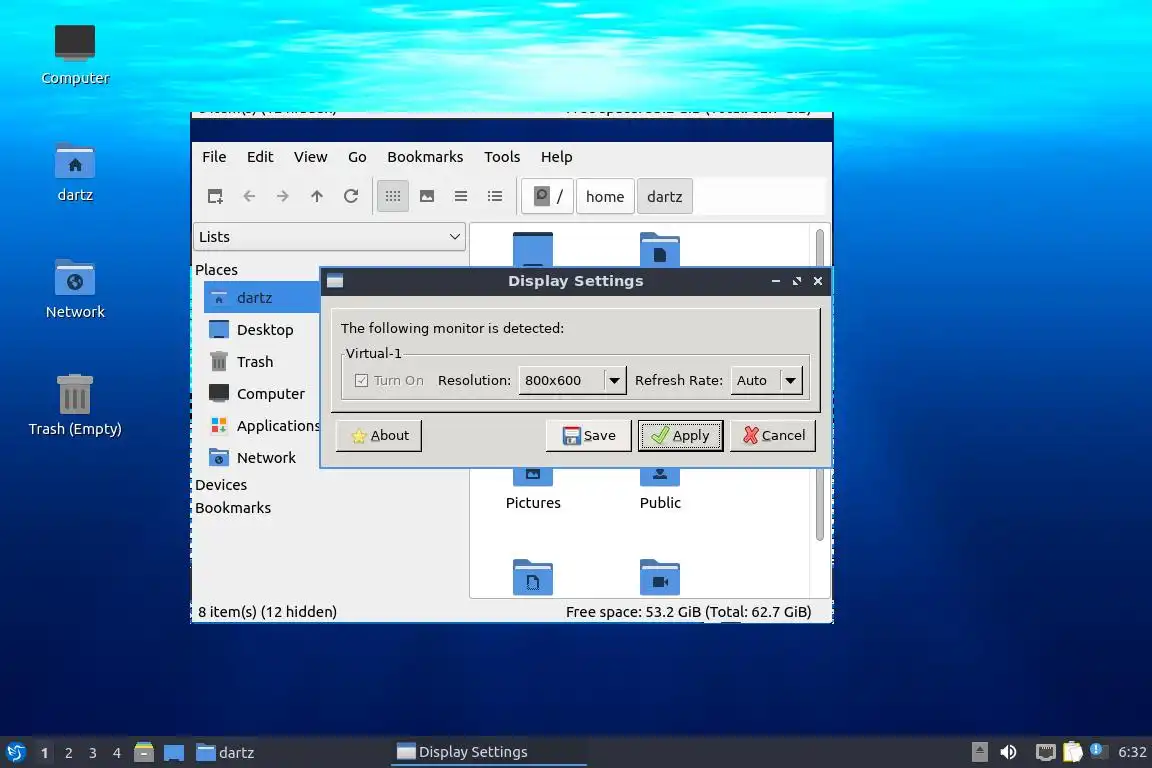Click the volume icon in system tray

1008,752
